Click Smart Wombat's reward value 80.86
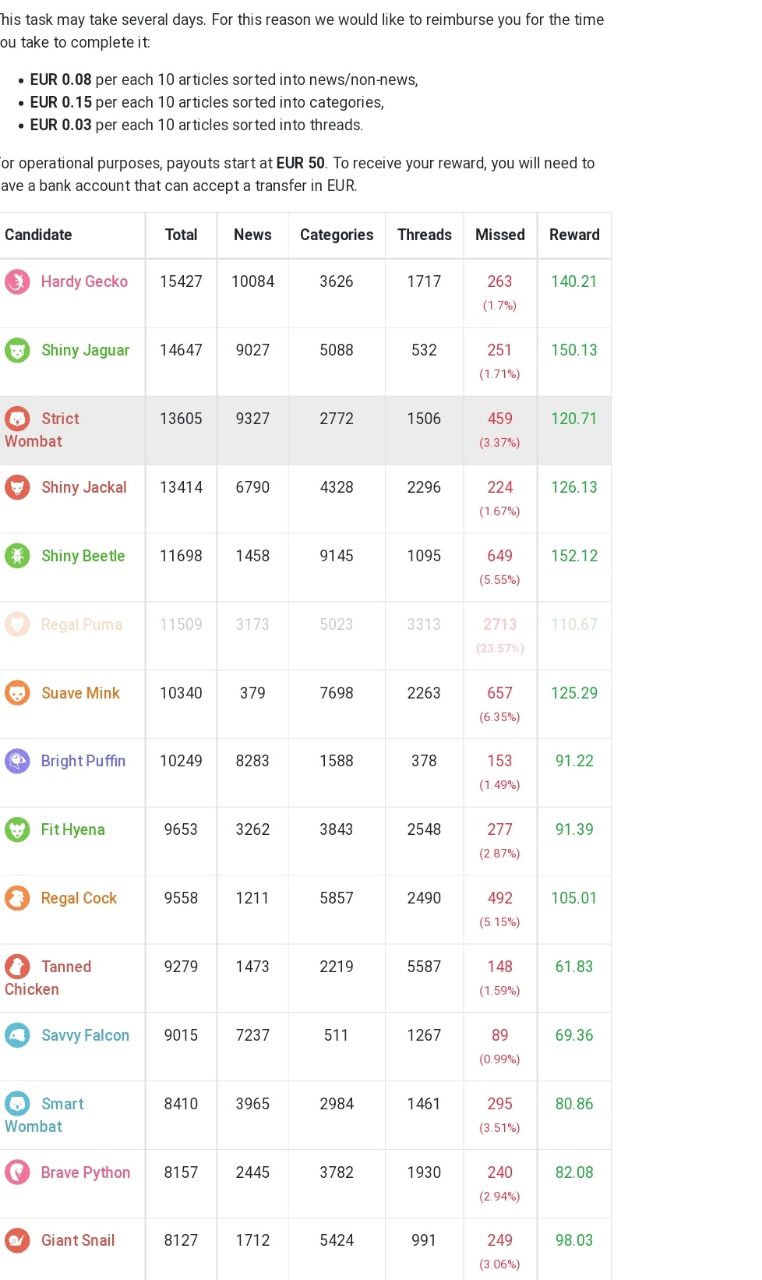Viewport: 762px width, 1280px height. click(574, 1104)
